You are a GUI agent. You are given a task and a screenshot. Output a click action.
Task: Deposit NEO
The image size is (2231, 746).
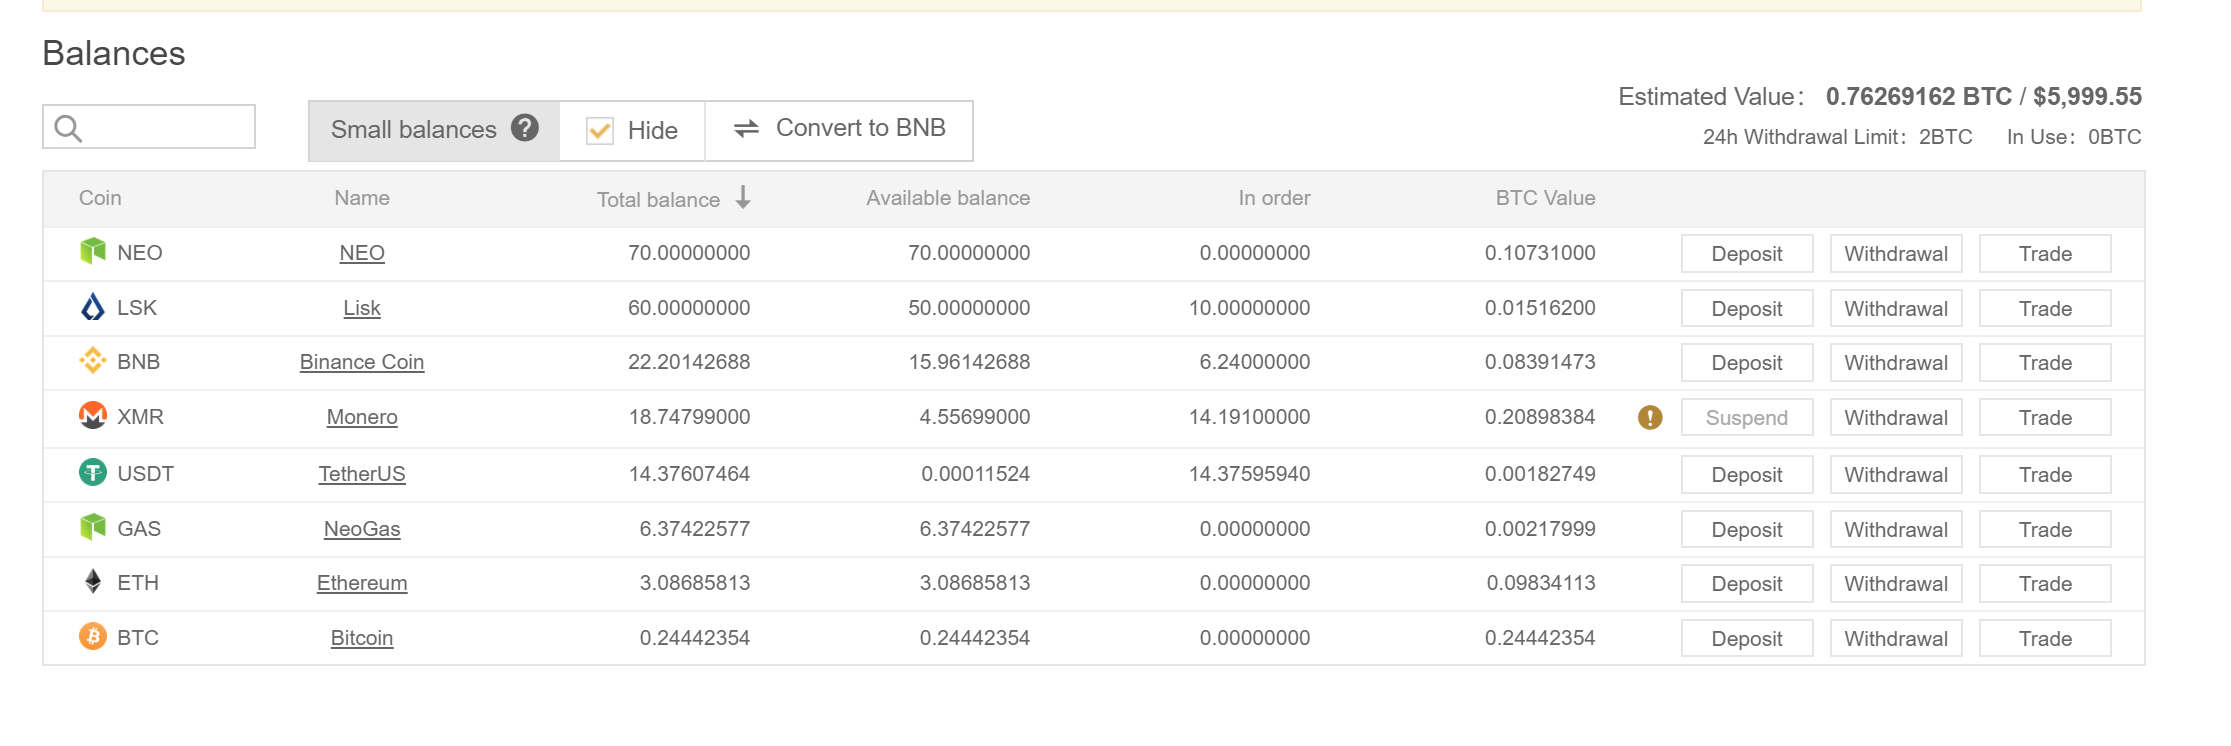pyautogui.click(x=1747, y=254)
